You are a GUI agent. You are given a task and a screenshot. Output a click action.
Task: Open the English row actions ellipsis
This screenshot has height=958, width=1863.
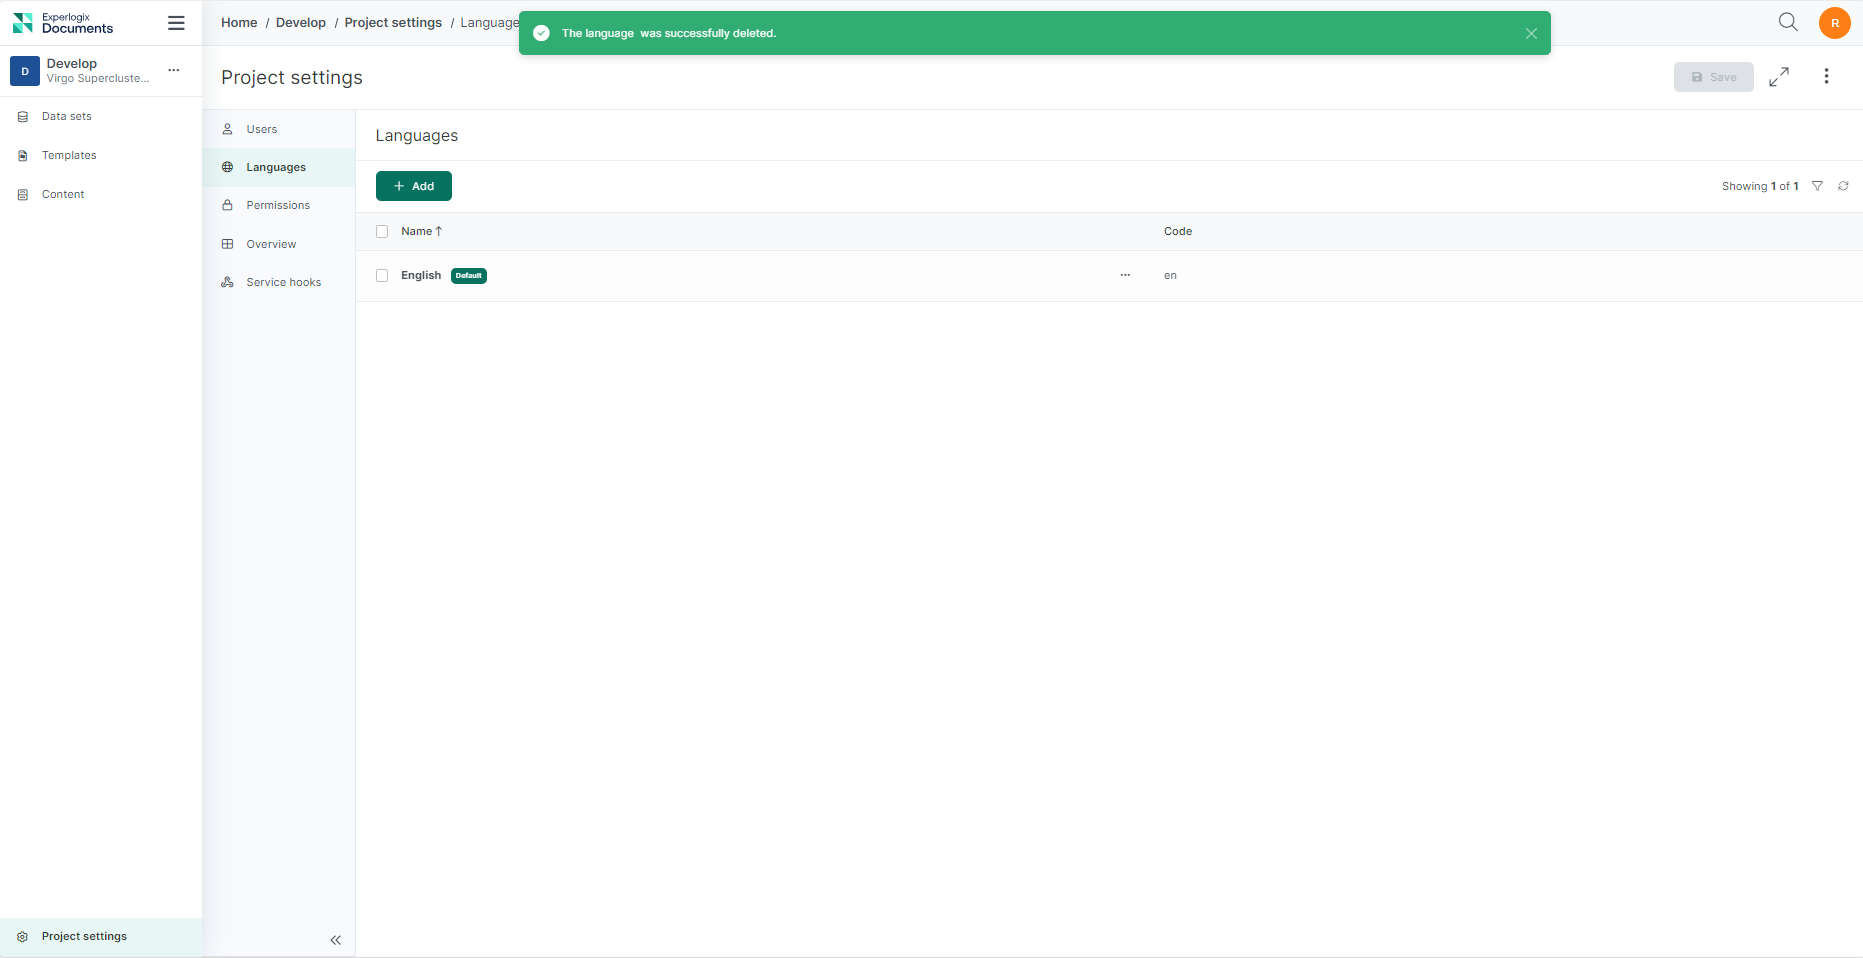[x=1125, y=275]
